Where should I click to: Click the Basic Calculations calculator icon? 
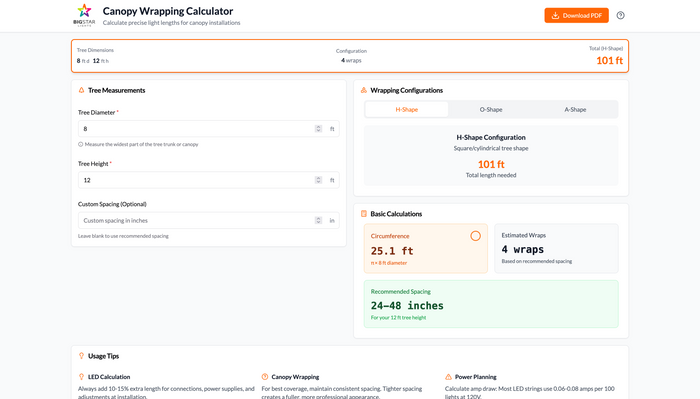[363, 214]
